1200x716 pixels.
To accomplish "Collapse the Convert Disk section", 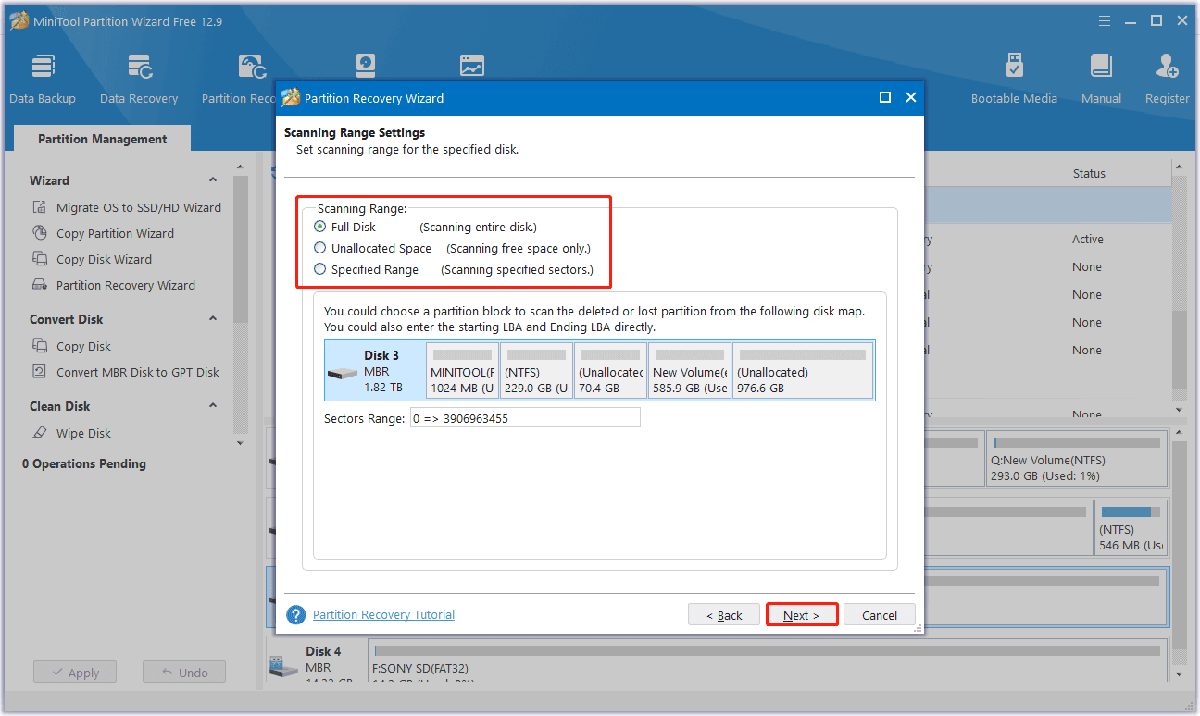I will pos(213,319).
